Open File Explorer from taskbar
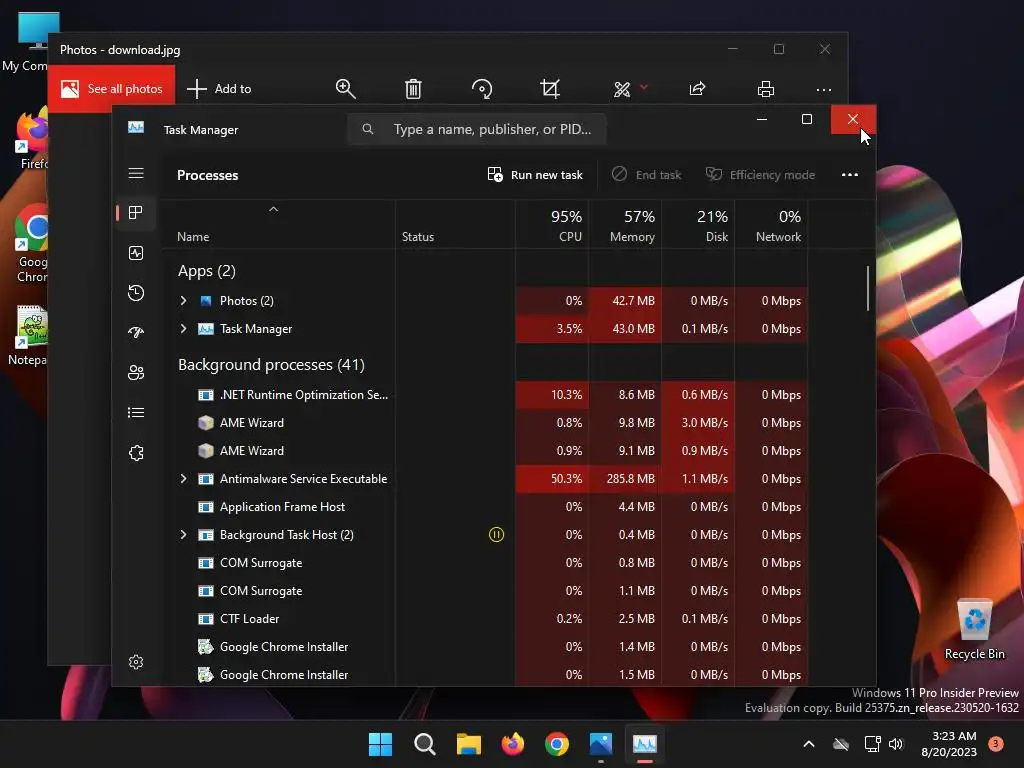Viewport: 1024px width, 768px height. (468, 744)
